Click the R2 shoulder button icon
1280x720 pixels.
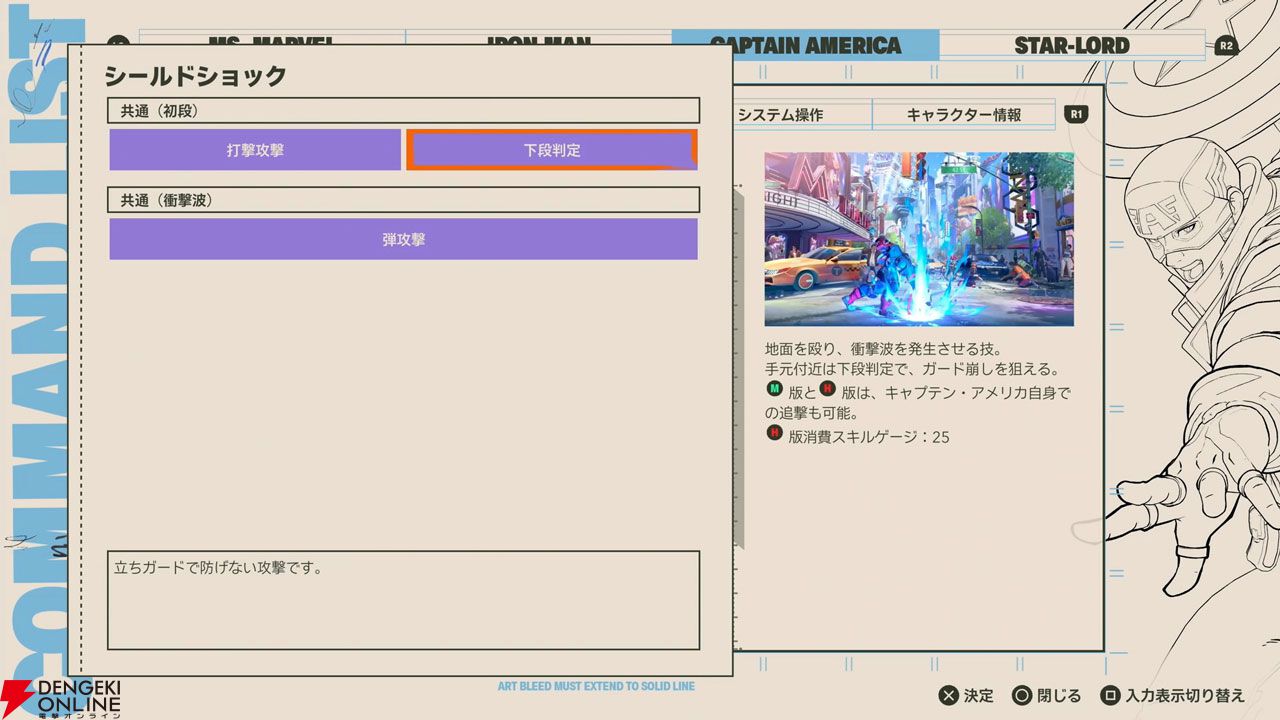tap(1226, 45)
